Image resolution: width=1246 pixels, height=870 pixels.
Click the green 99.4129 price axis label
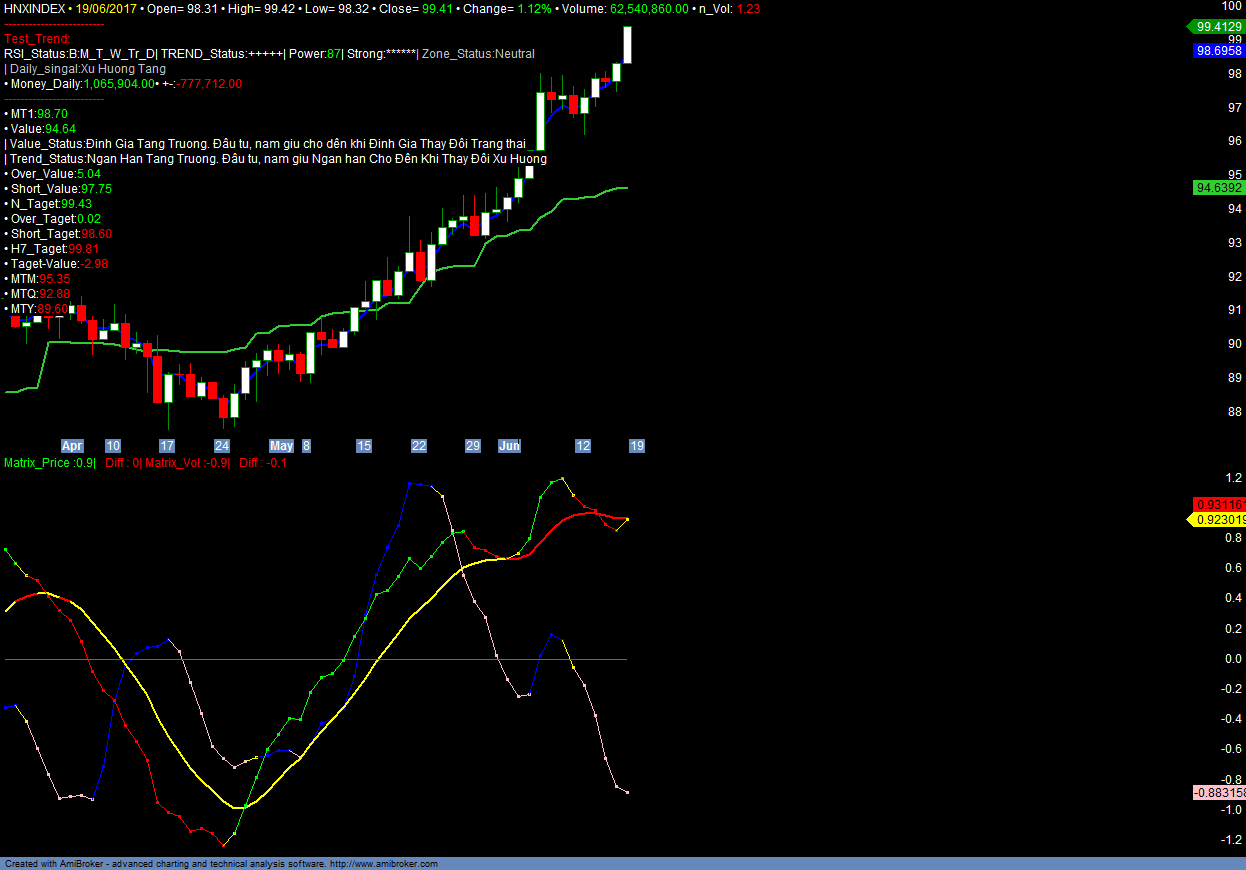1216,27
